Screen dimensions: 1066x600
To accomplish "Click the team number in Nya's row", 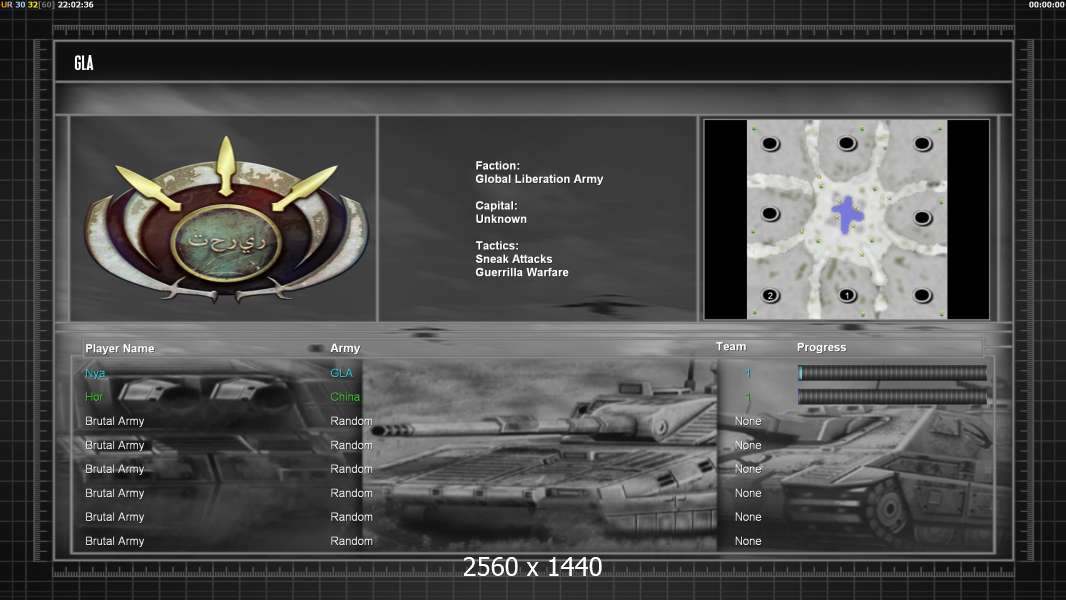I will pos(748,373).
